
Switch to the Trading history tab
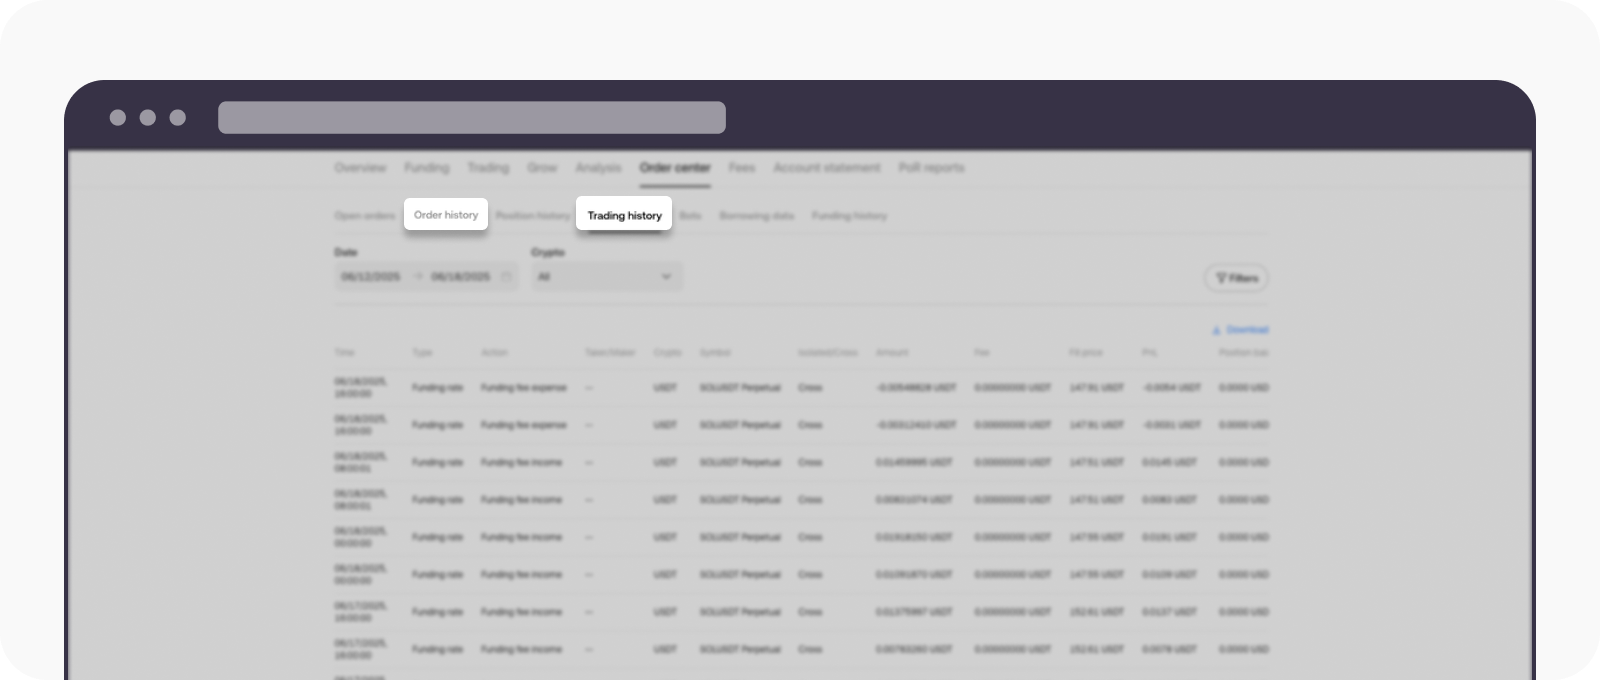624,215
